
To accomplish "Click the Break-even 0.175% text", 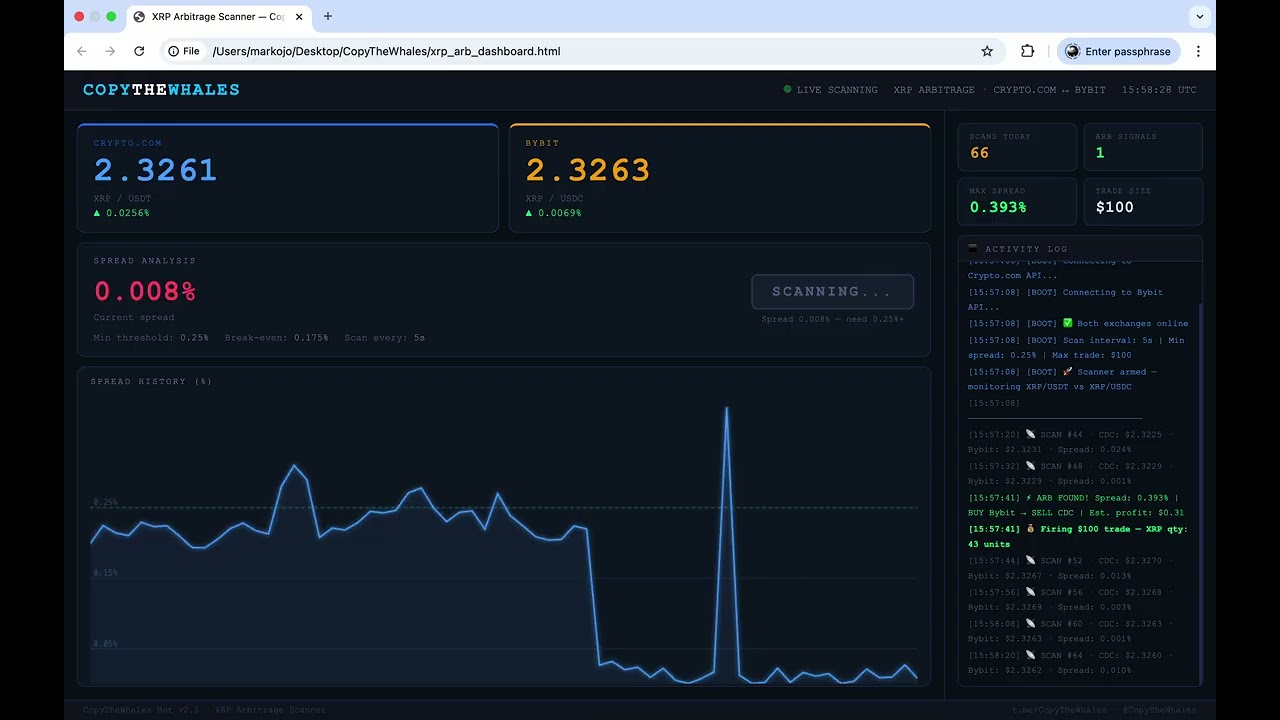I will pos(276,338).
